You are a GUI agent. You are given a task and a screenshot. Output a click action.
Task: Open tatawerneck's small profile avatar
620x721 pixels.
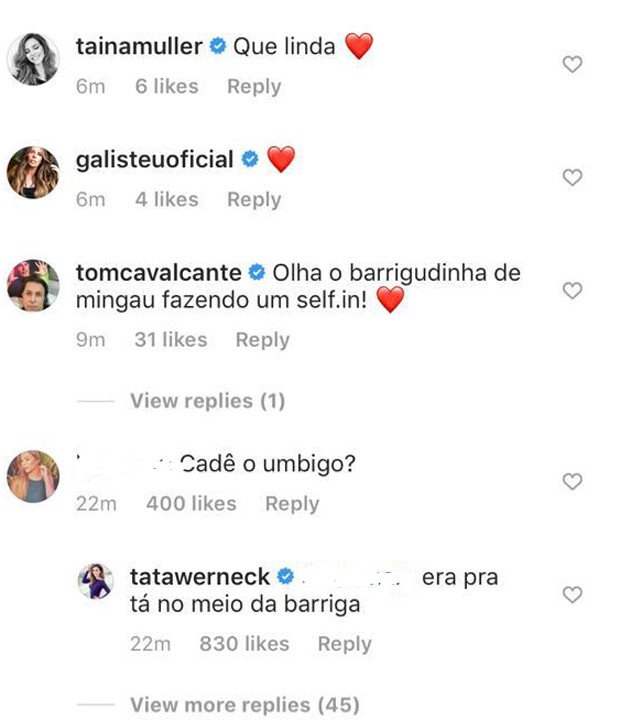click(x=96, y=582)
